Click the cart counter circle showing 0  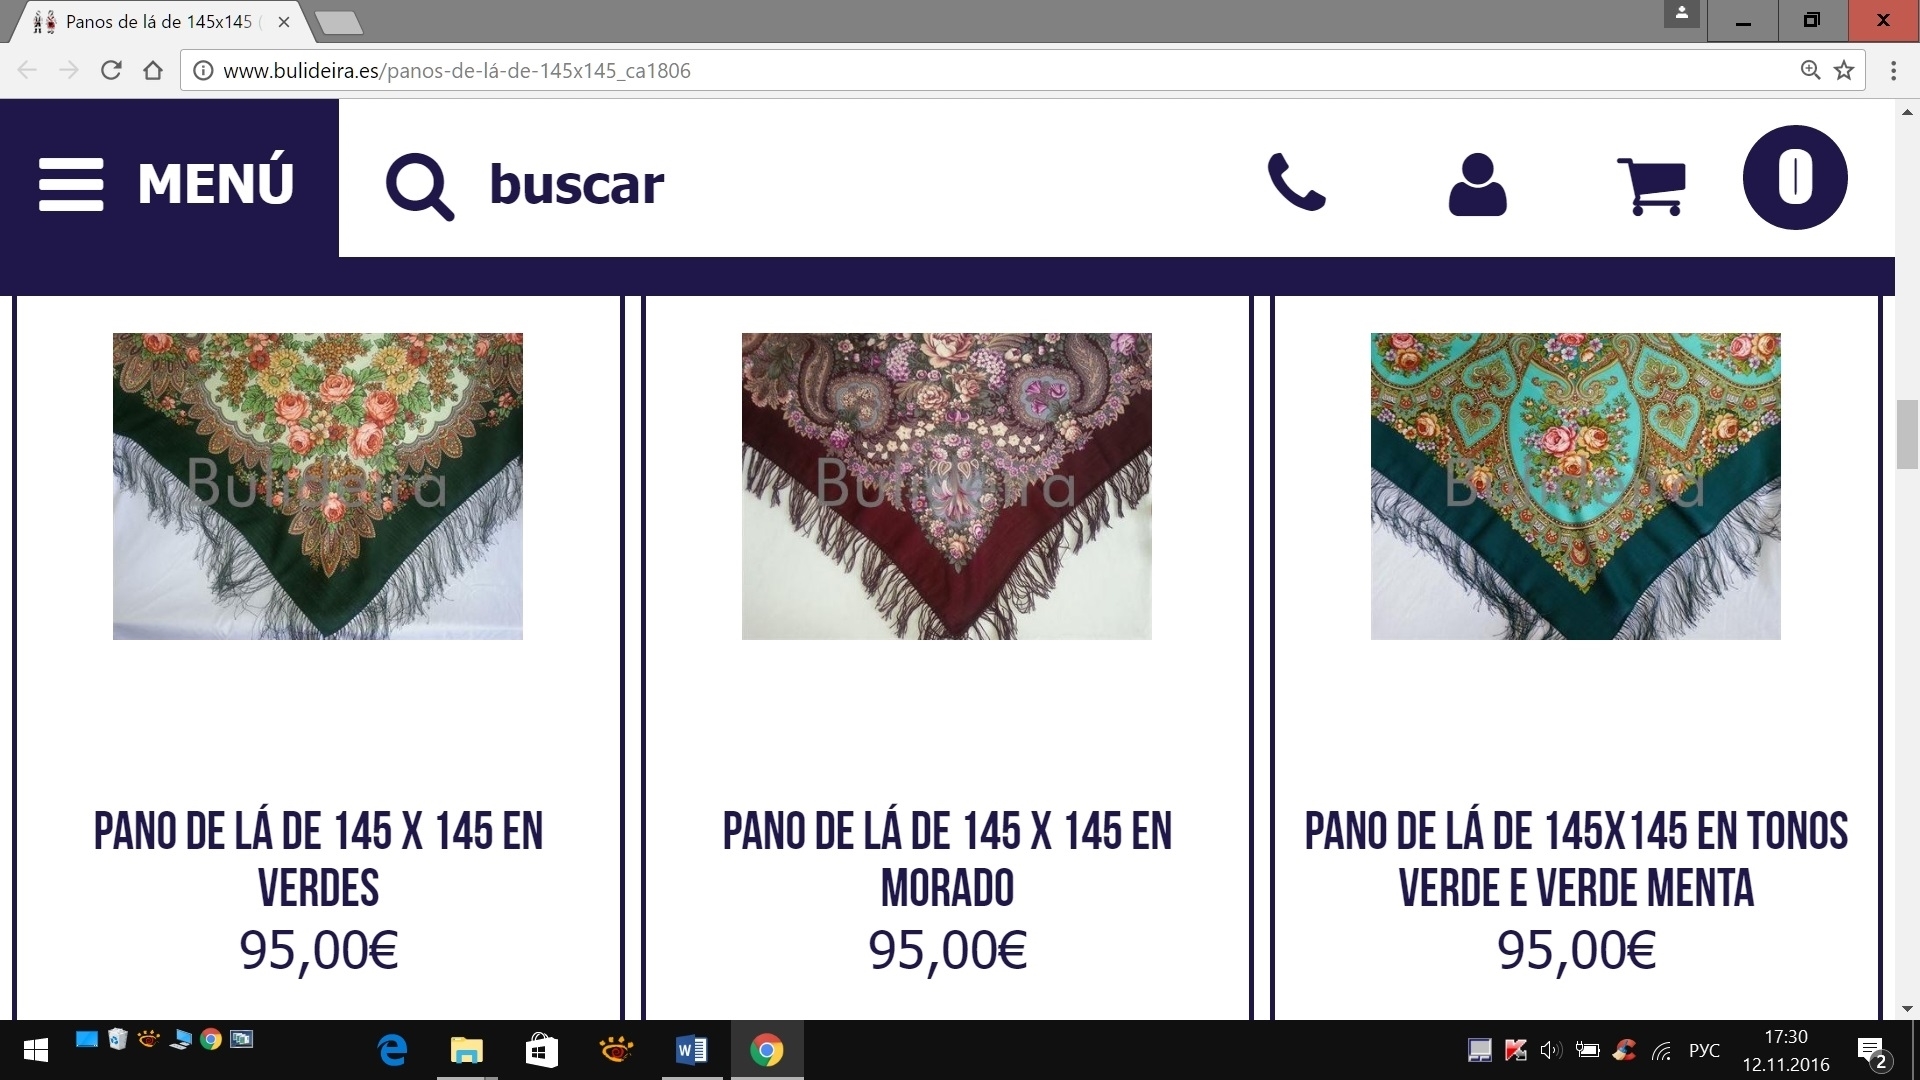[x=1795, y=177]
